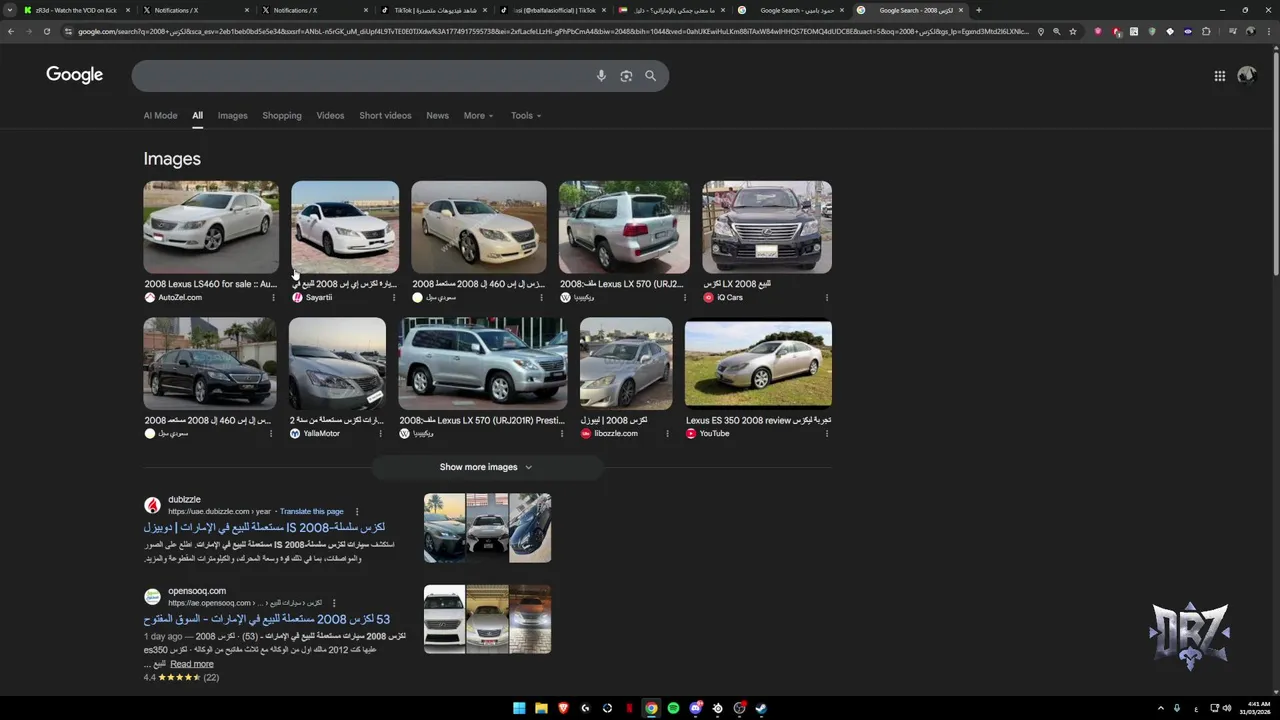Viewport: 1280px width, 720px height.
Task: Open opensooq result car image strip
Action: coord(487,619)
